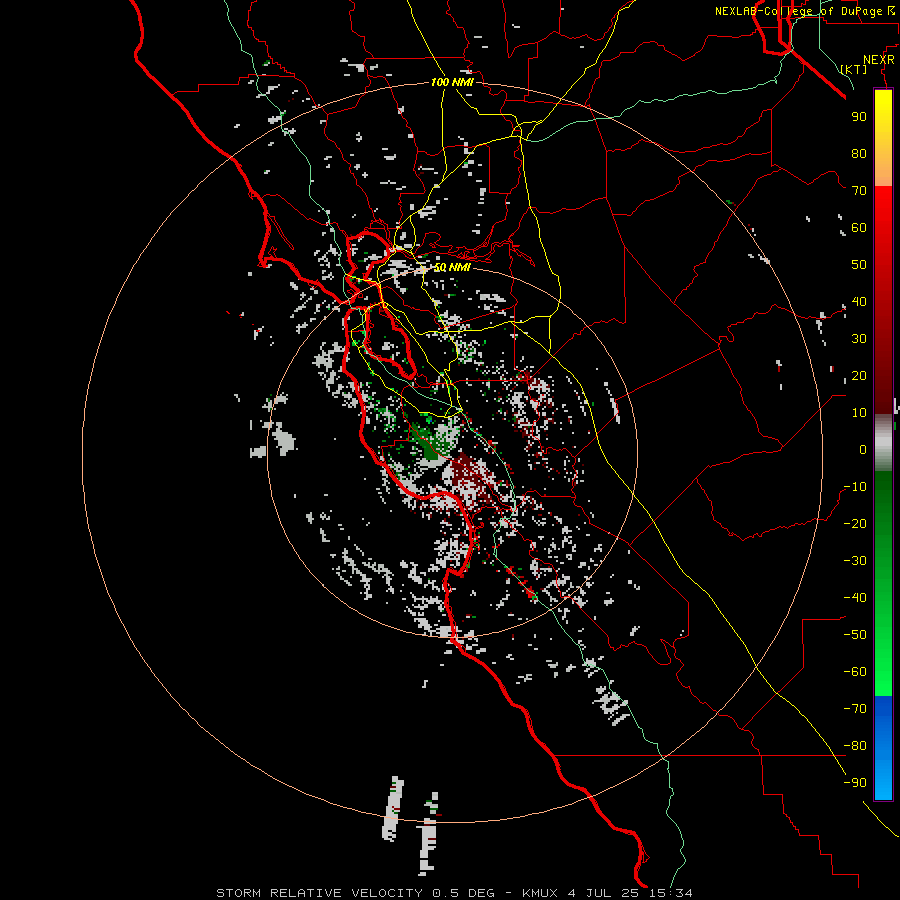Select the -80 value on velocity scale
The width and height of the screenshot is (900, 900).
point(855,746)
